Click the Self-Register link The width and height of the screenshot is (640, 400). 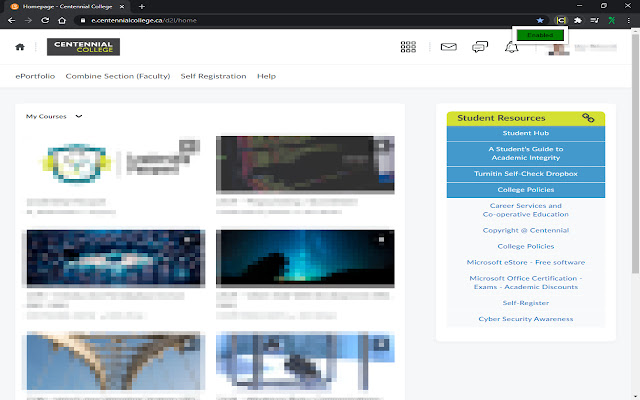click(x=526, y=303)
